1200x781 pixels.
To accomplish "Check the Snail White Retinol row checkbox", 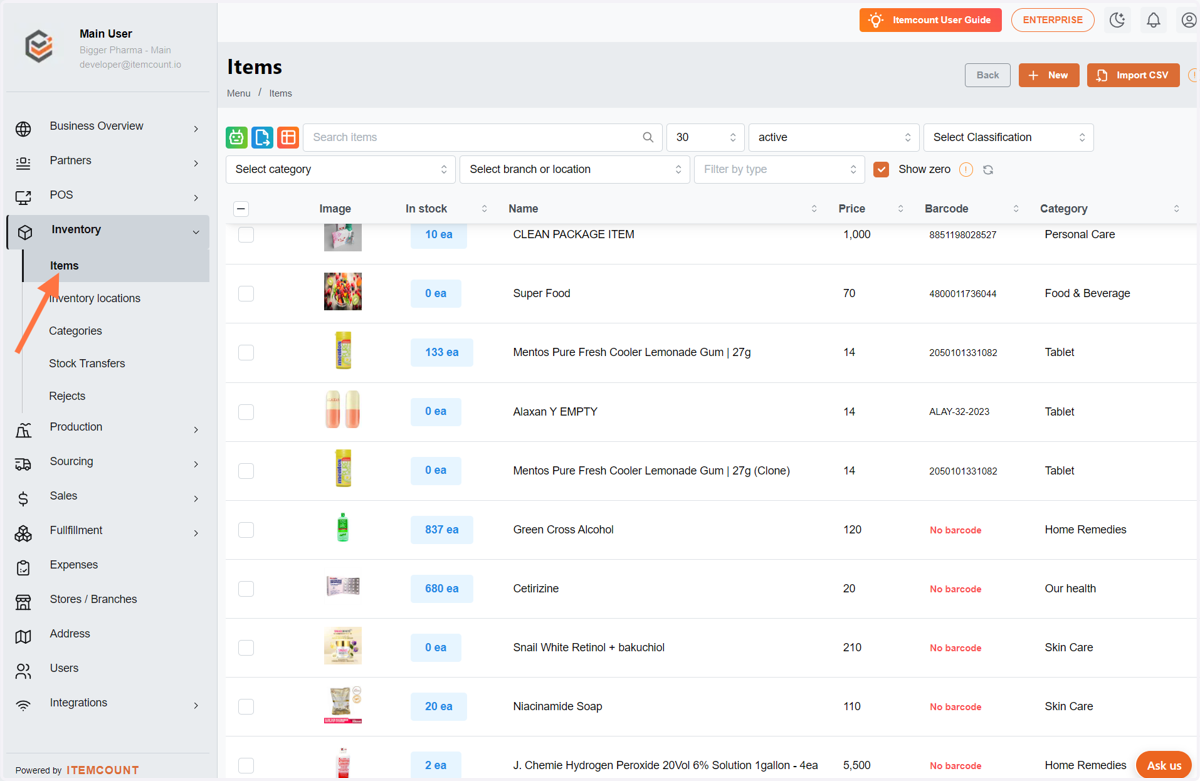I will pyautogui.click(x=246, y=648).
